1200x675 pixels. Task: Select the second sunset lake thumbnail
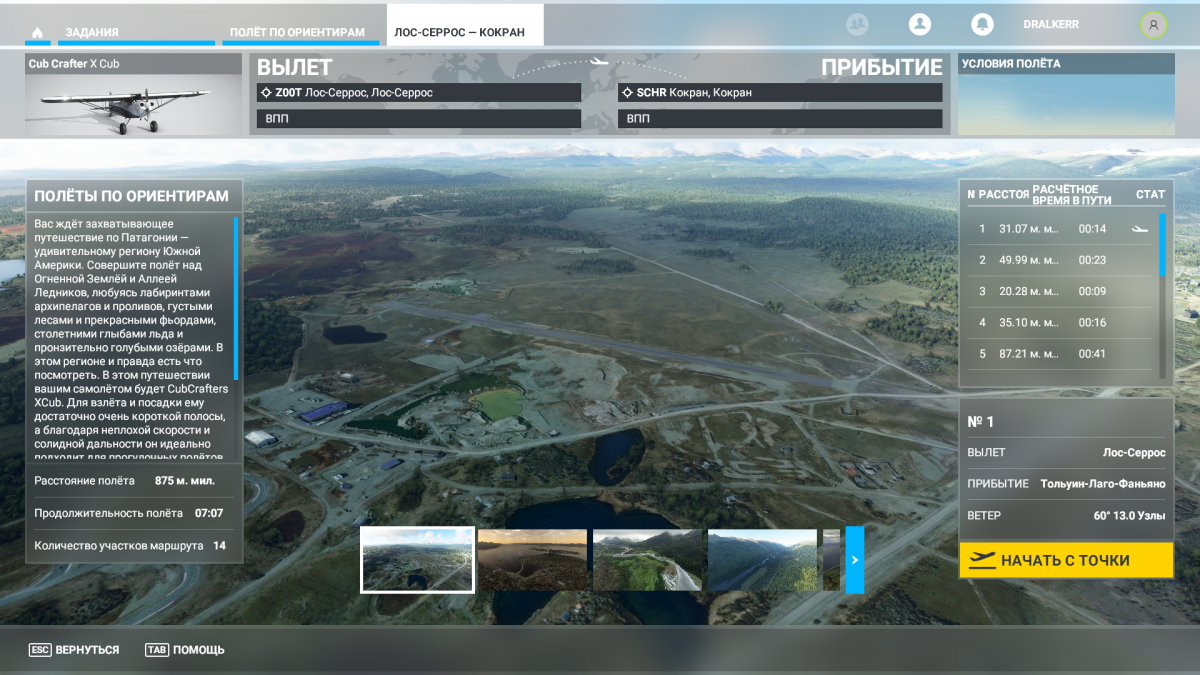coord(532,560)
